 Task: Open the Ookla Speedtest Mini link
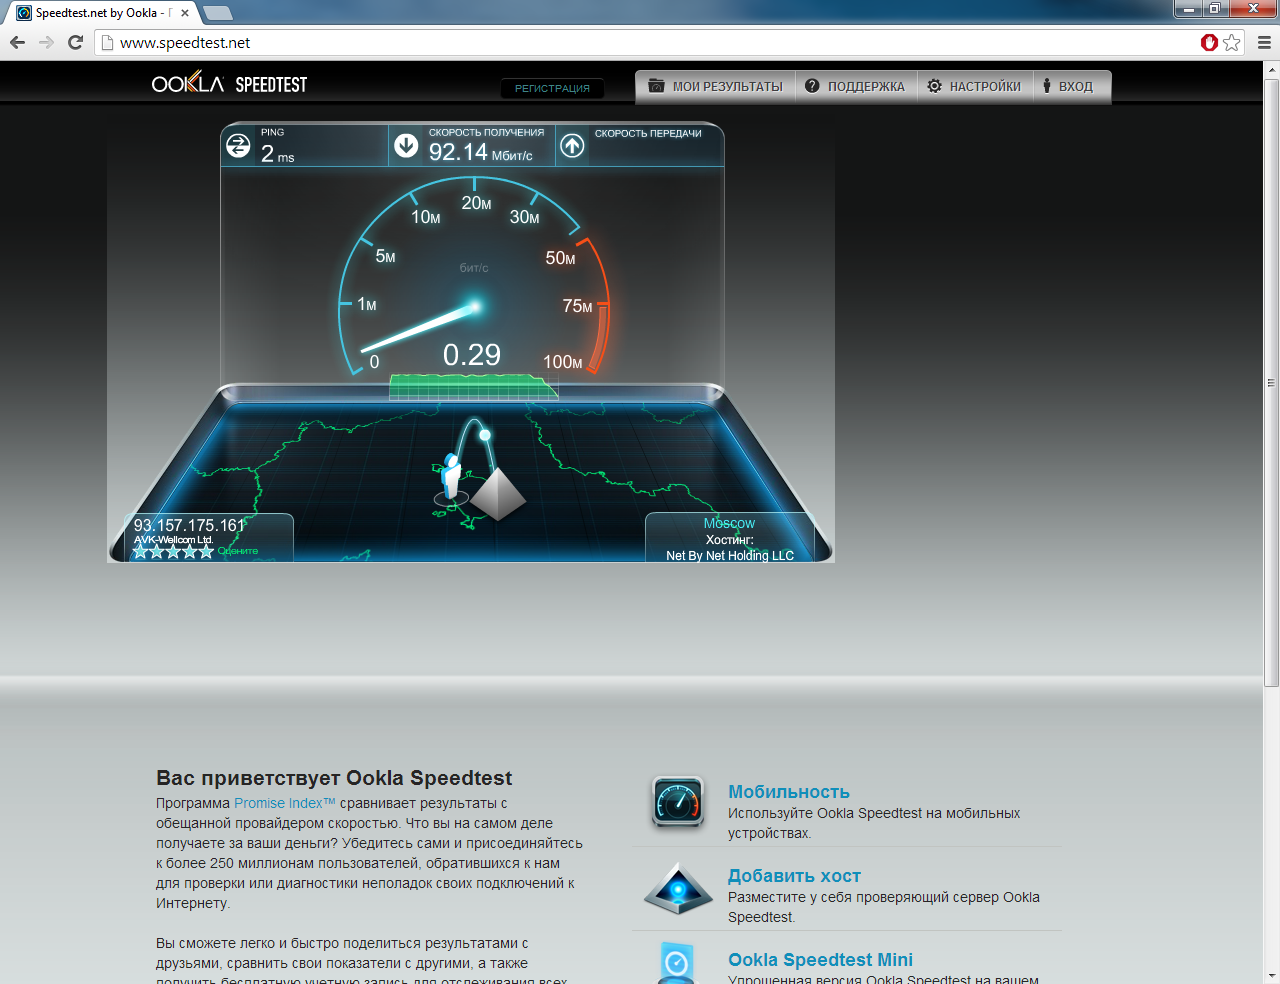(820, 960)
